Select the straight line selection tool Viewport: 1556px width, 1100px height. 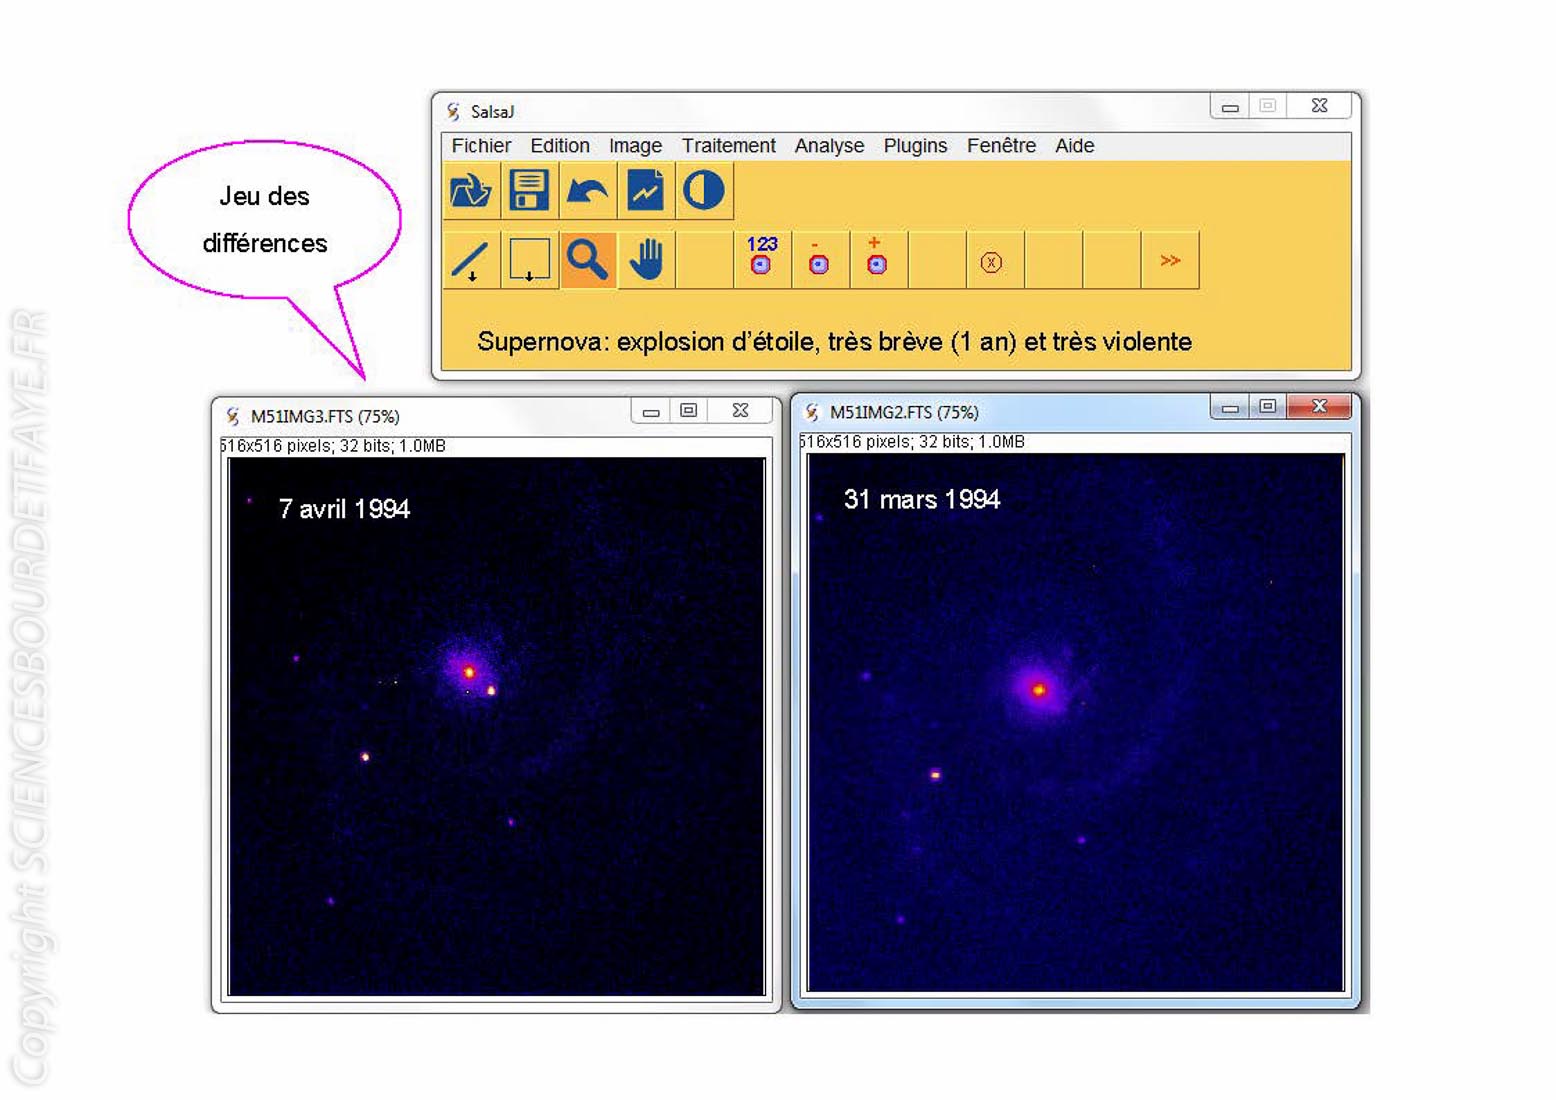470,261
